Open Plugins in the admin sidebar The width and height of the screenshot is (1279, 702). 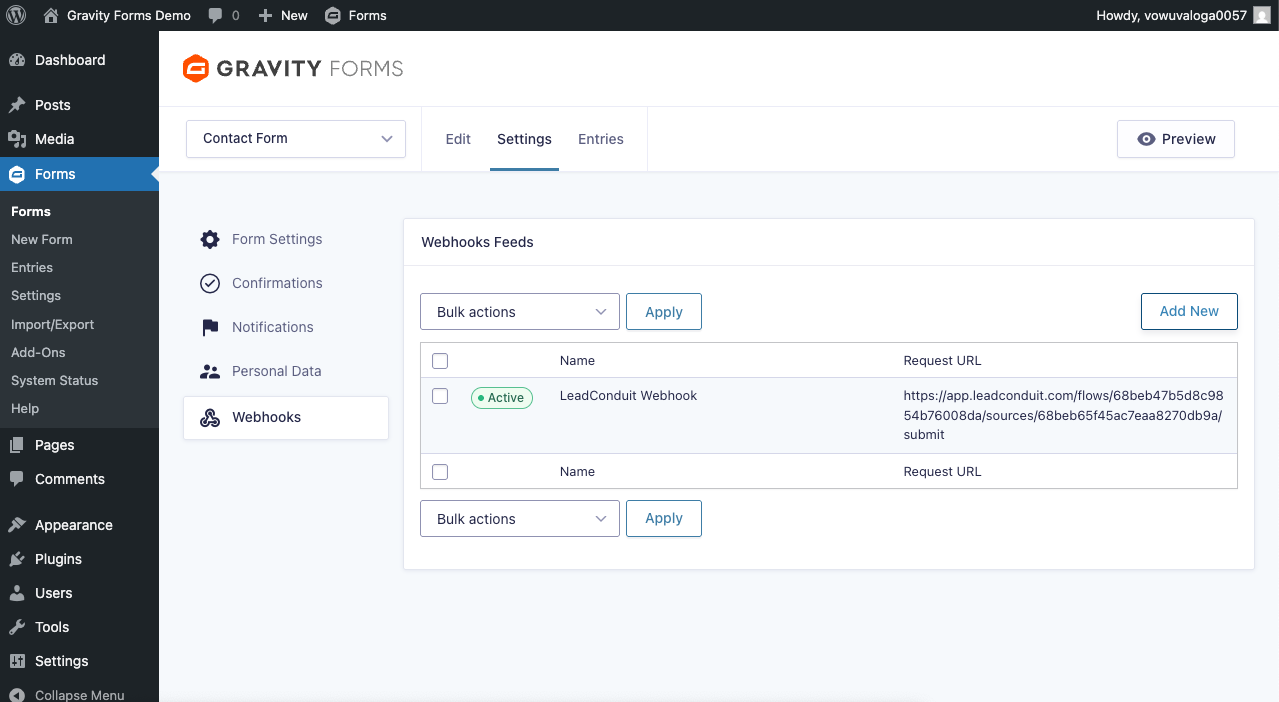point(58,559)
